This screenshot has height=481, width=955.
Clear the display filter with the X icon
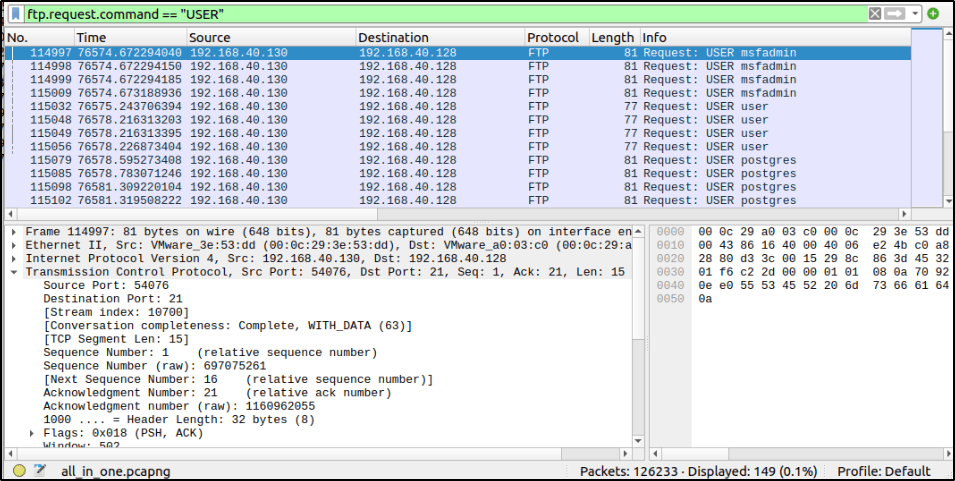pyautogui.click(x=875, y=14)
